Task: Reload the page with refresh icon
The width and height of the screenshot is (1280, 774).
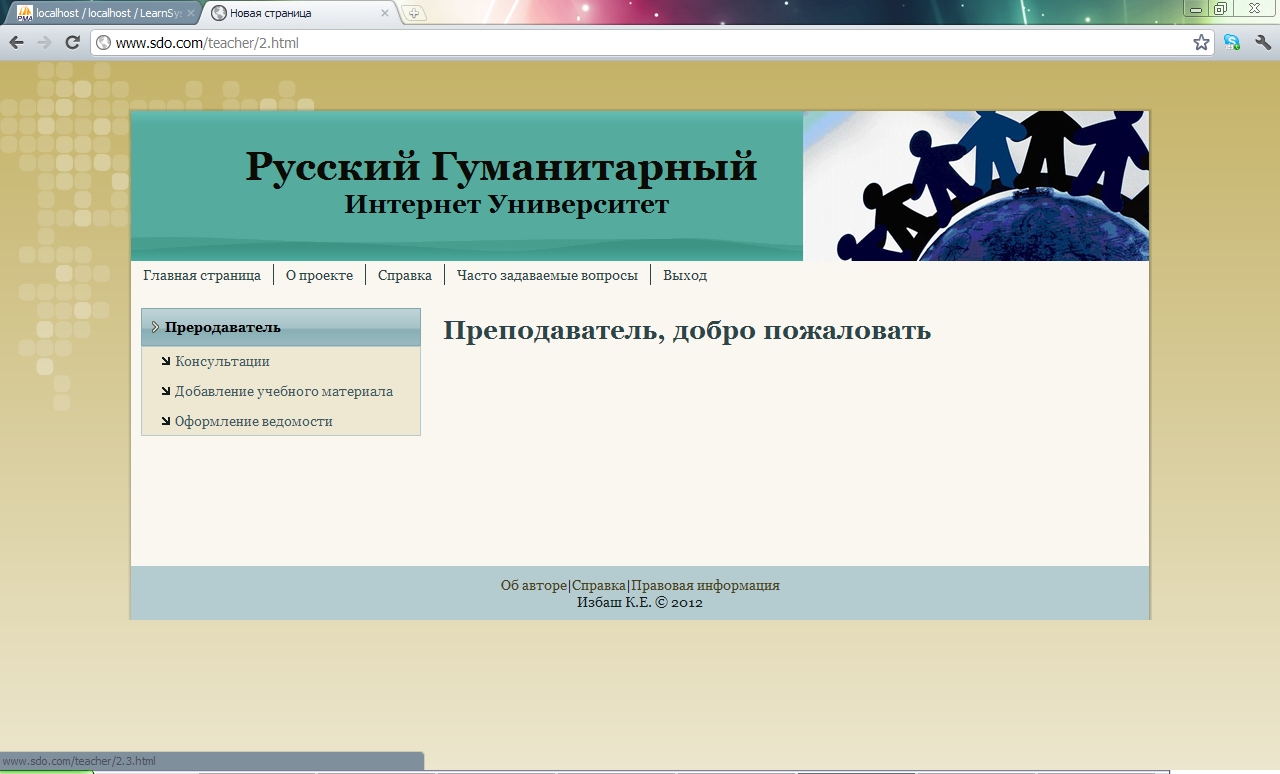Action: 72,43
